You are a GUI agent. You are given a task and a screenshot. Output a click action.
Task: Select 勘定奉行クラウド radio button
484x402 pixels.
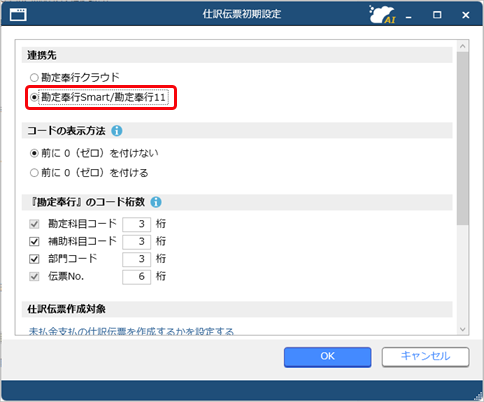click(x=34, y=78)
